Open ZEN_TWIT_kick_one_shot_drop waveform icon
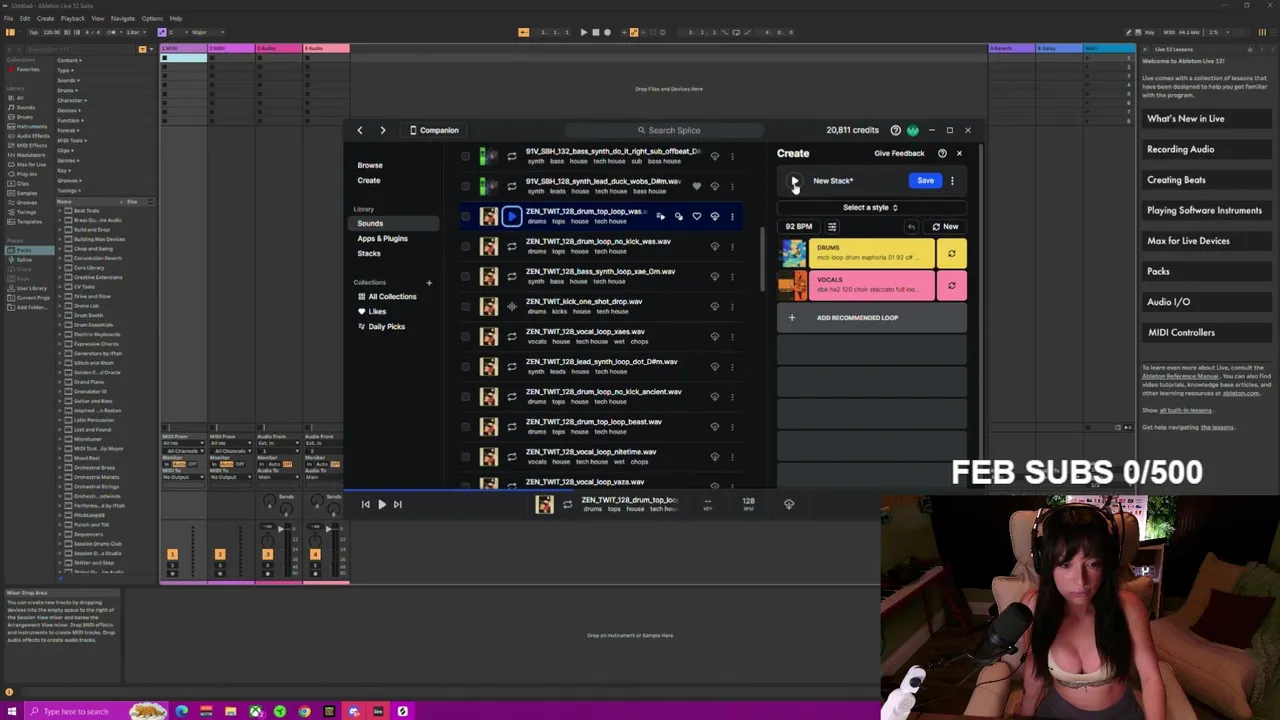Viewport: 1280px width, 720px height. pos(511,307)
